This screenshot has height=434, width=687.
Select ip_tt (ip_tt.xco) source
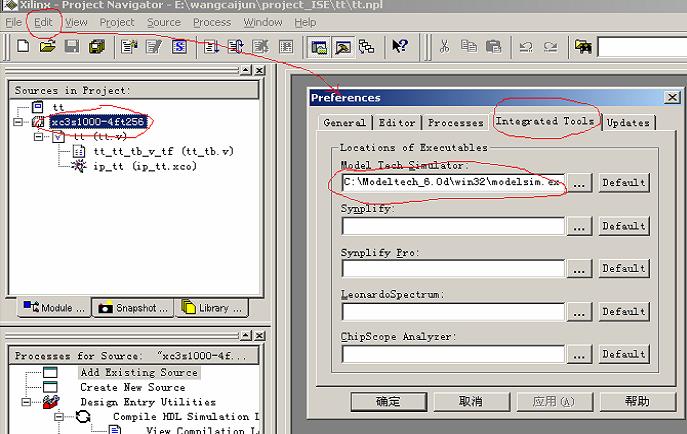pyautogui.click(x=145, y=166)
